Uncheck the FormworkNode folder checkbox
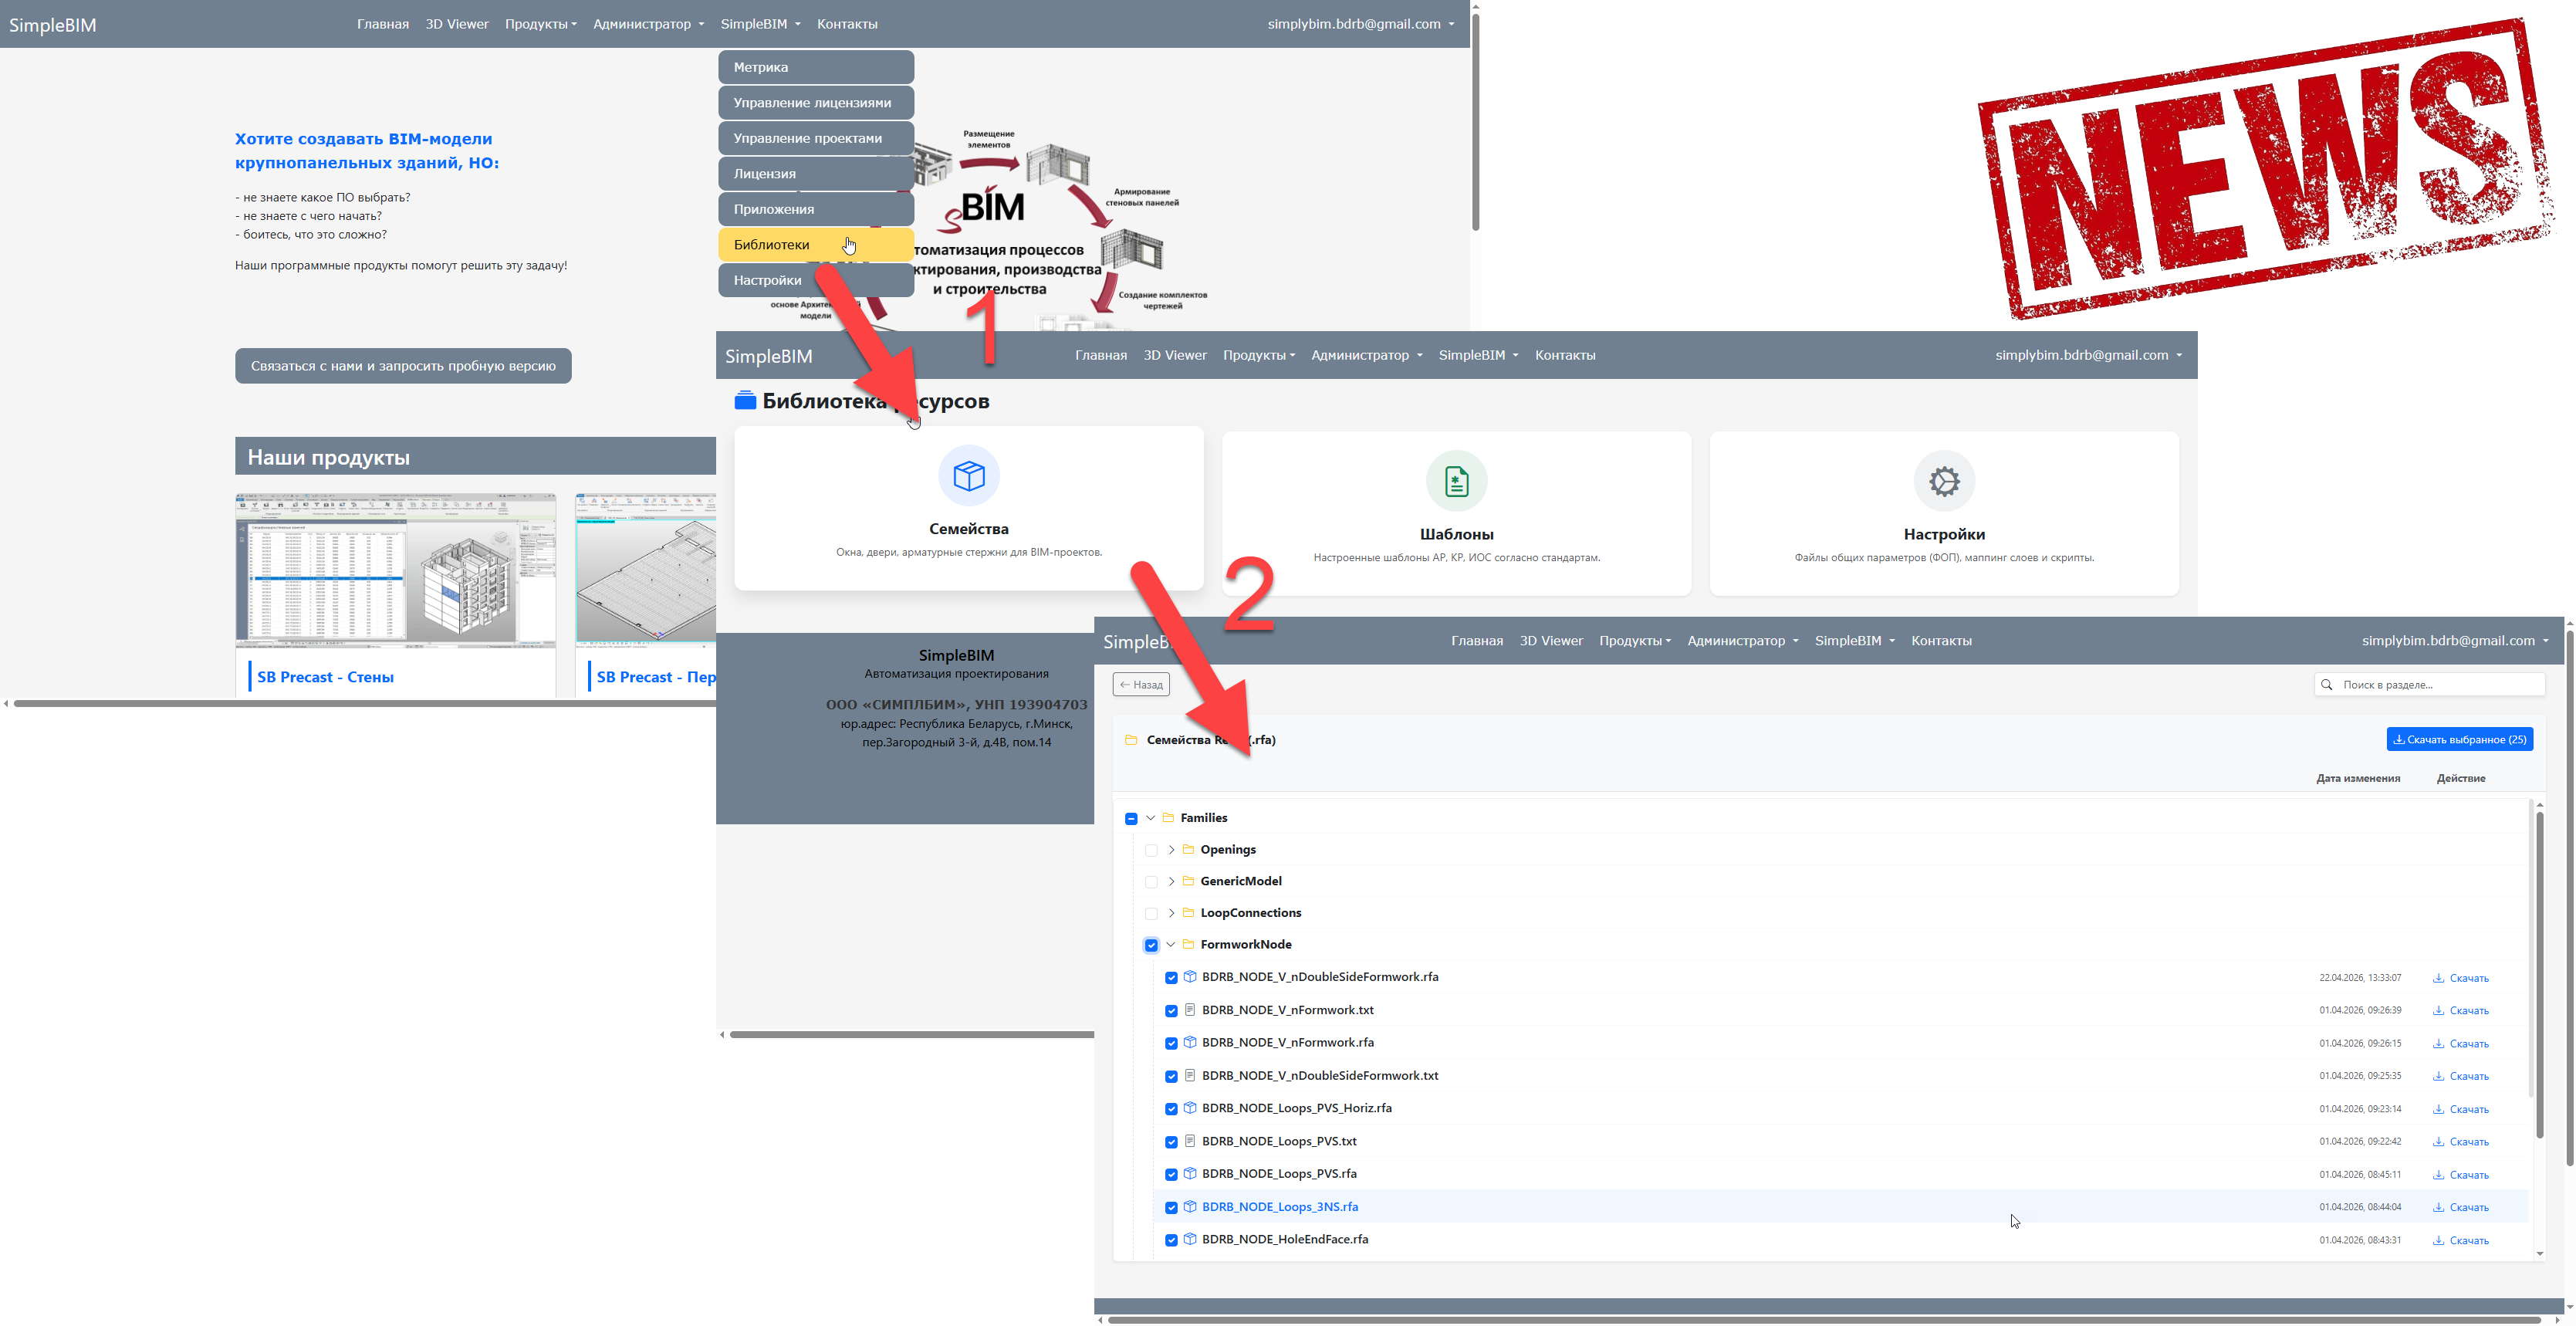Viewport: 2576px width, 1326px height. 1151,945
